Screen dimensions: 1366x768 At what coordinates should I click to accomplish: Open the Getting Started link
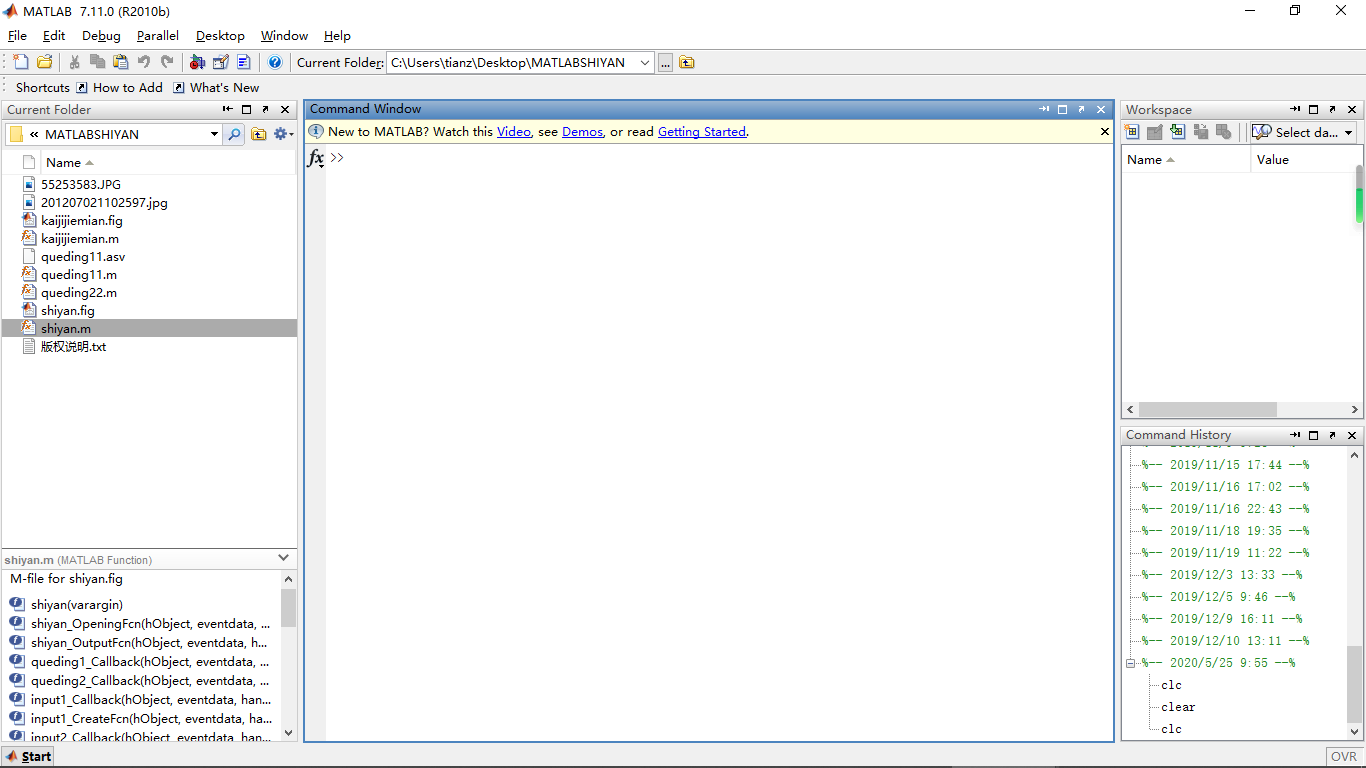(702, 131)
